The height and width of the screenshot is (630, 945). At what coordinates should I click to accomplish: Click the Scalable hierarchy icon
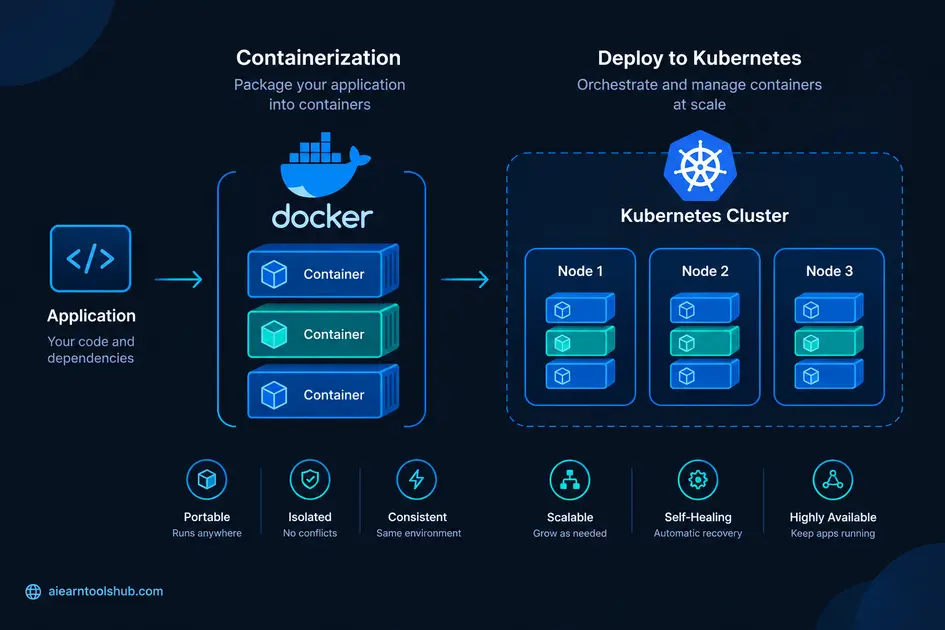(570, 480)
